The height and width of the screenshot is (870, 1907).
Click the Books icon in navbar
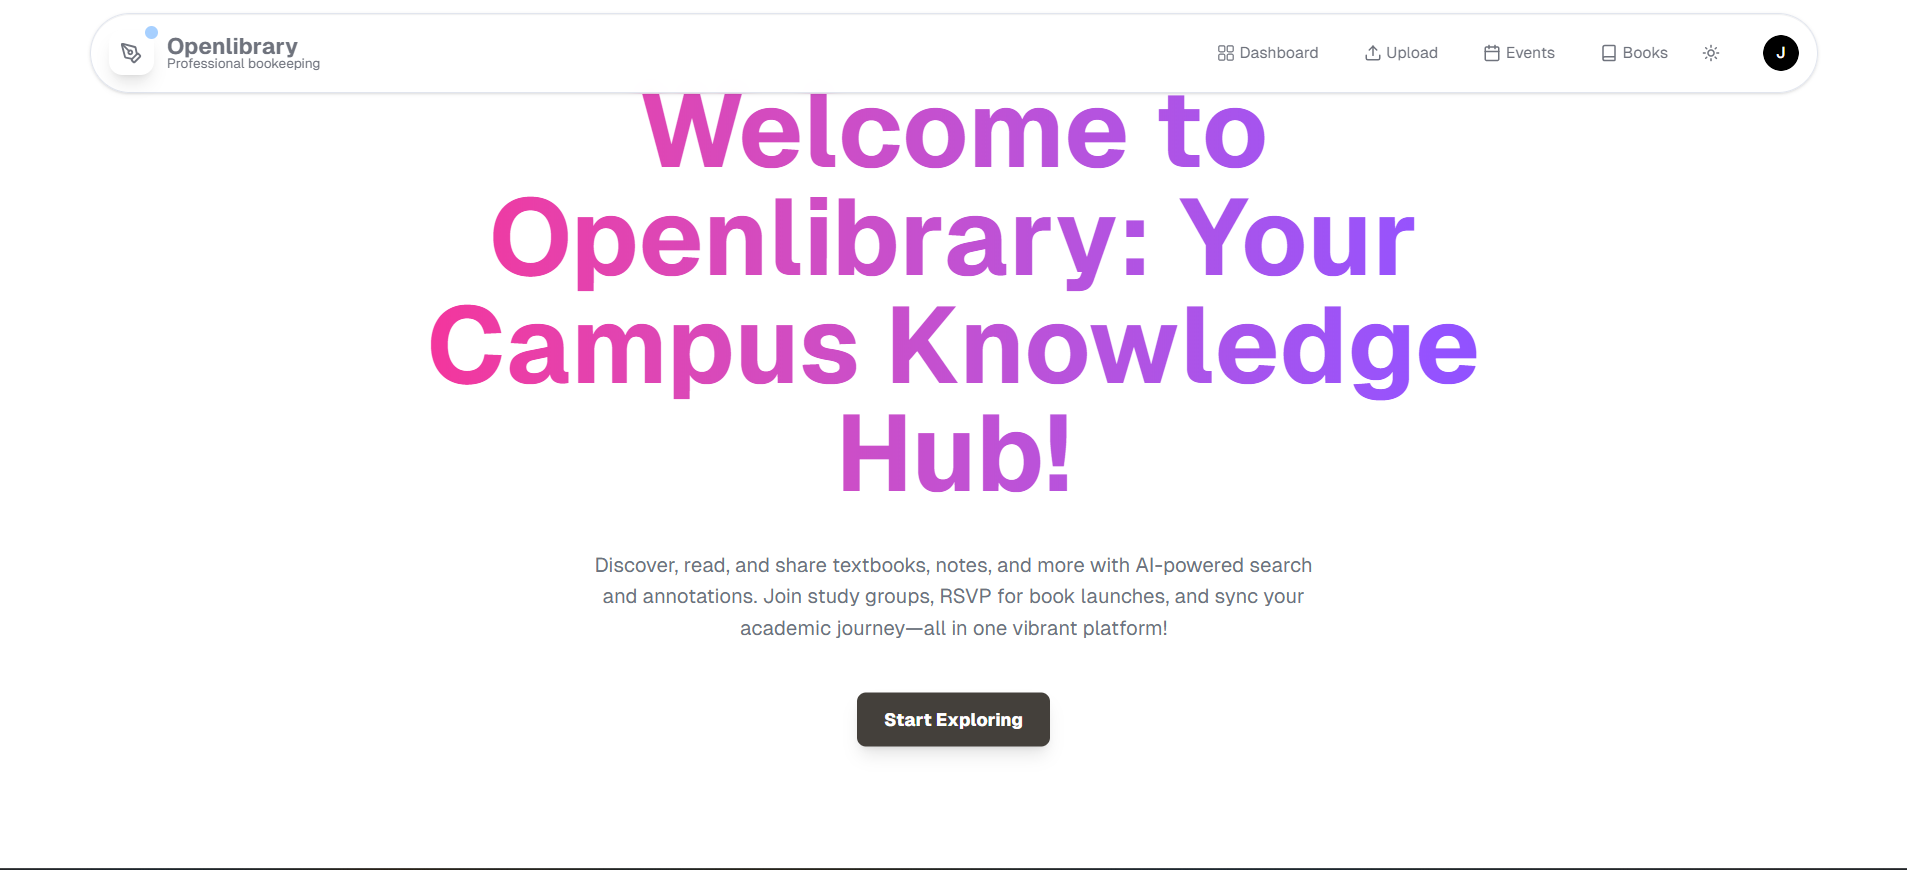coord(1608,53)
